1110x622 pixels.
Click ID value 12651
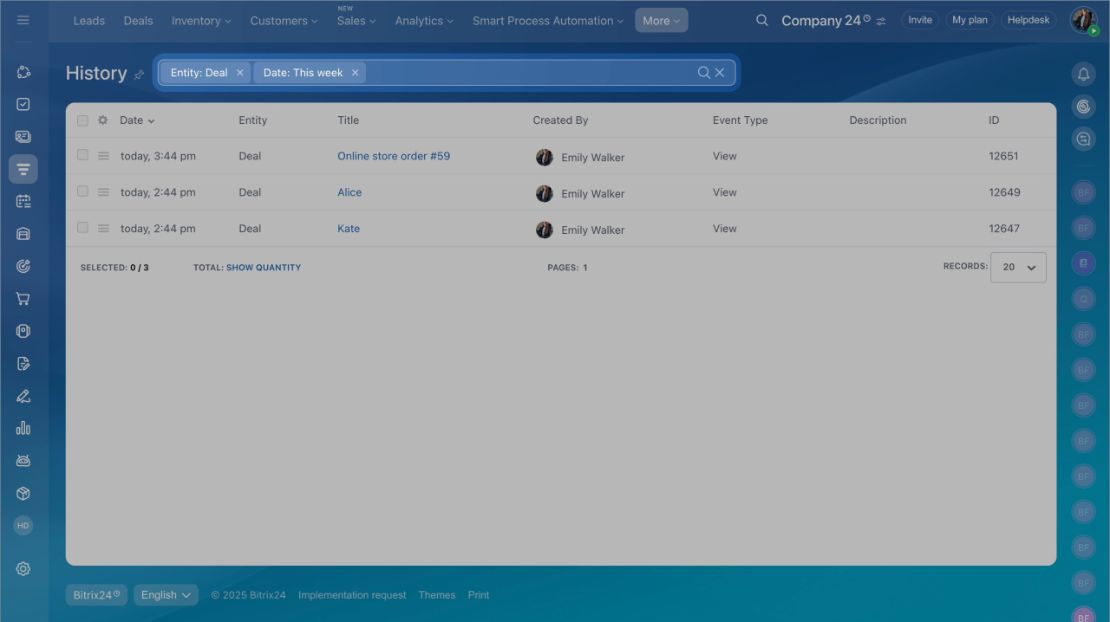tap(1003, 156)
